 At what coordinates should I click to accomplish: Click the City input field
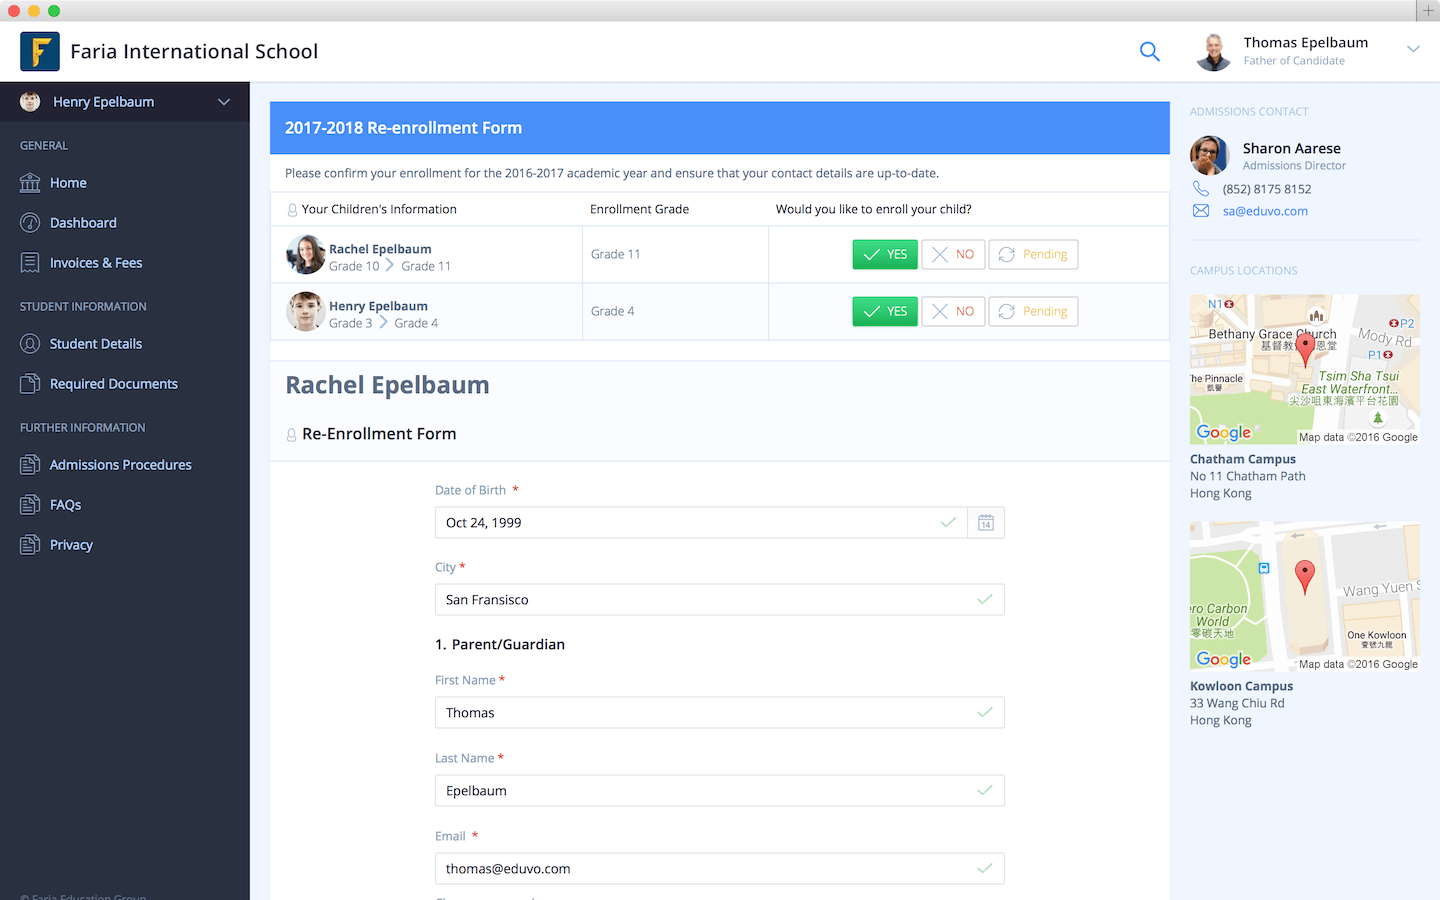coord(720,600)
